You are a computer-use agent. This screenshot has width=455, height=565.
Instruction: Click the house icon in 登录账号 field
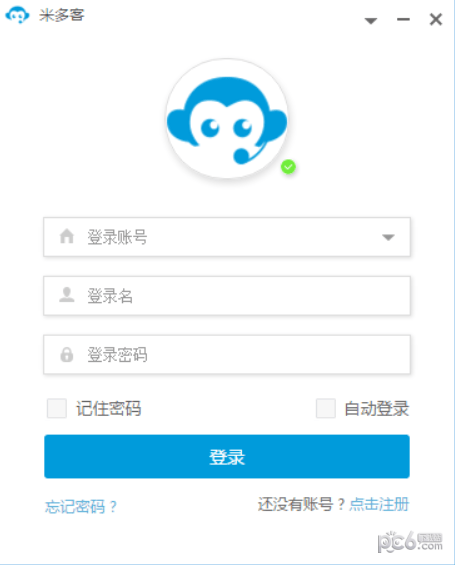click(x=67, y=237)
